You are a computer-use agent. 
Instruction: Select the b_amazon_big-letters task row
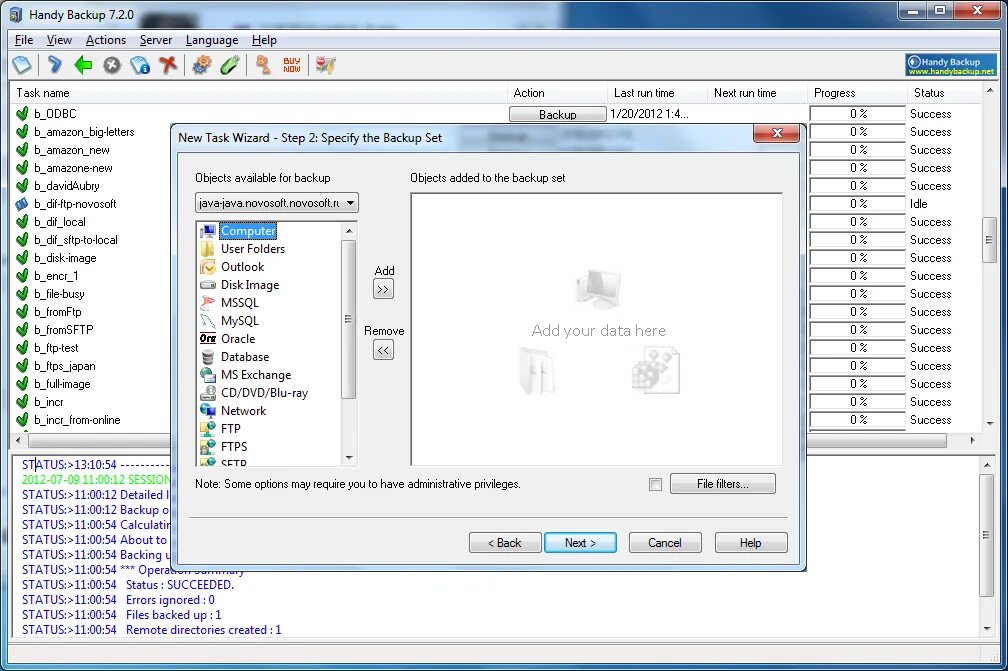(x=84, y=132)
